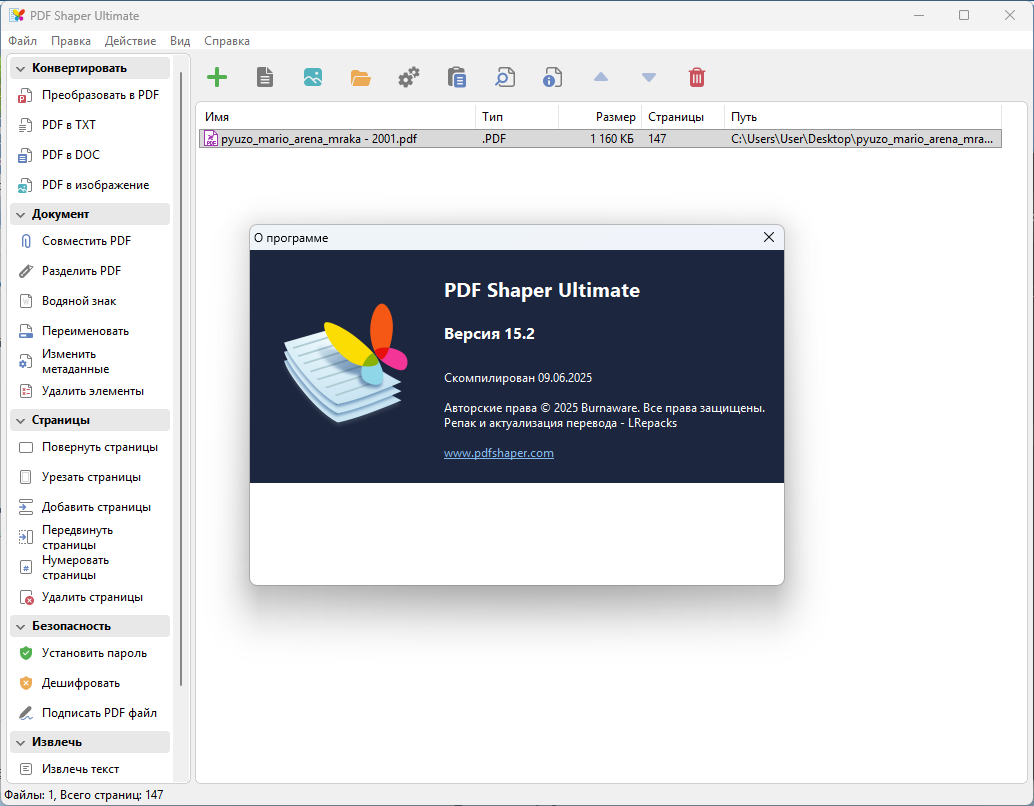Click the sidebar vertical scrollbar
Image resolution: width=1034 pixels, height=806 pixels.
(x=181, y=379)
